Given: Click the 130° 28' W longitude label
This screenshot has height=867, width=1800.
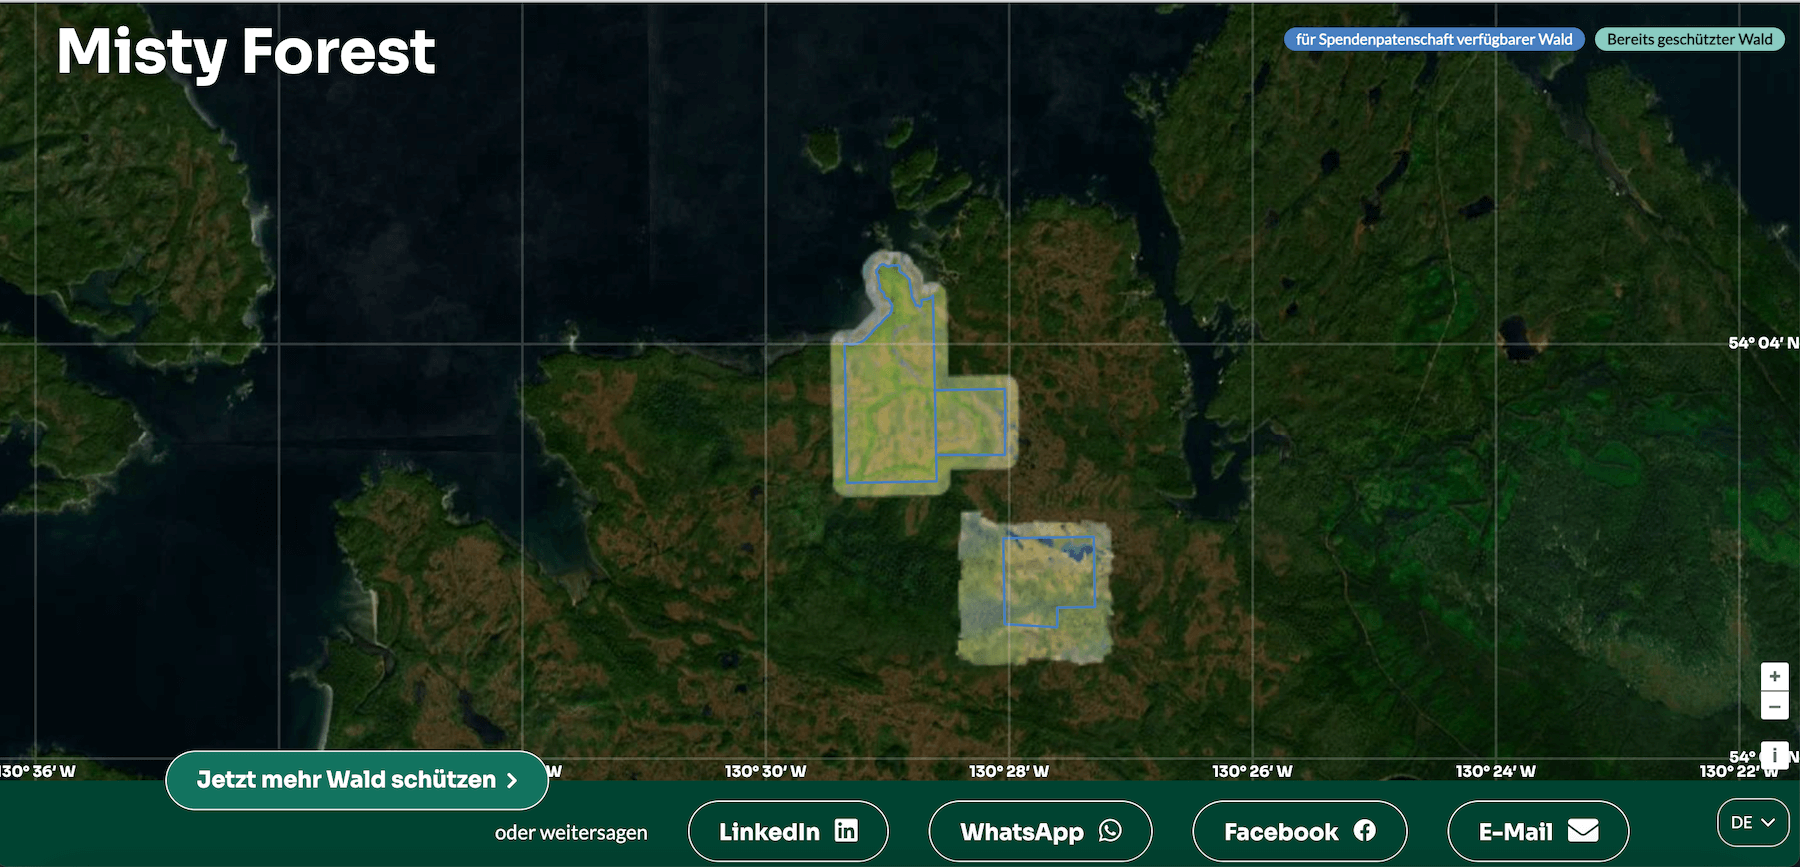Looking at the screenshot, I should [x=1008, y=771].
